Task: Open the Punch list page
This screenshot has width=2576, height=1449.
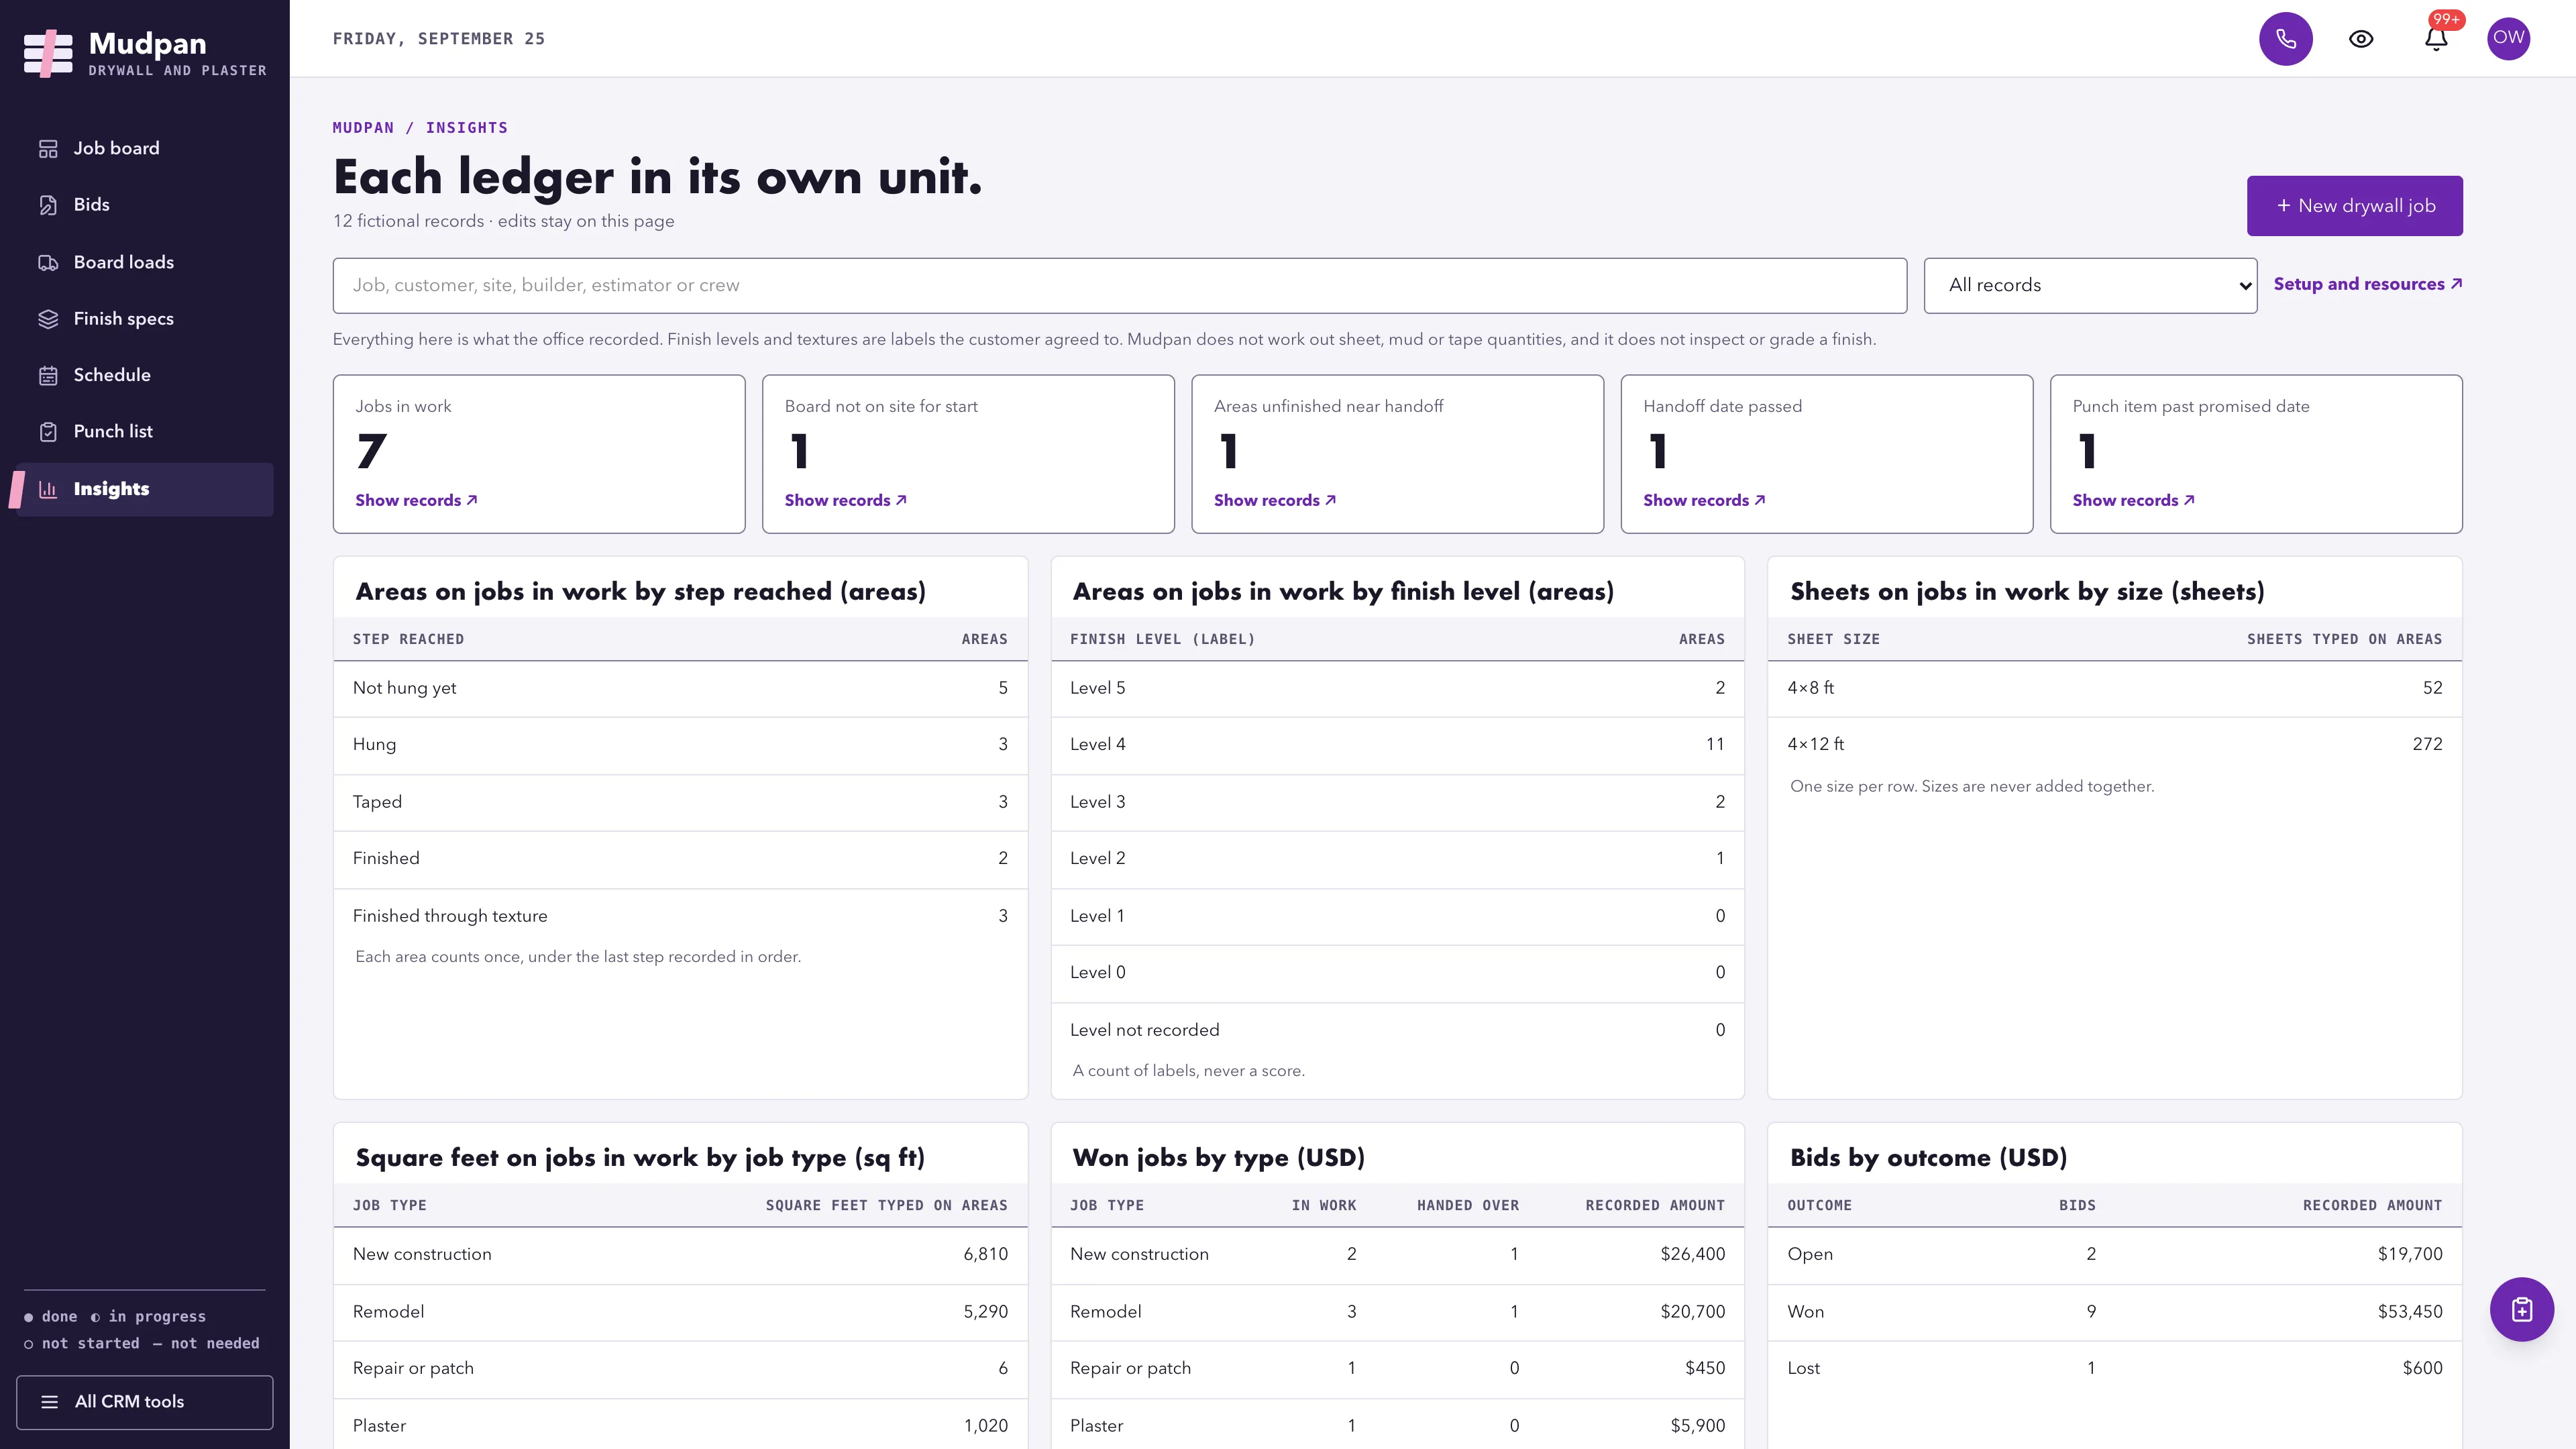Action: click(x=145, y=432)
